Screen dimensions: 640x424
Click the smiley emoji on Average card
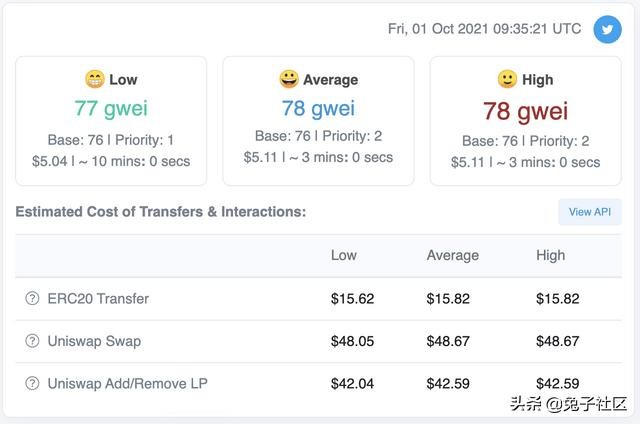(289, 79)
